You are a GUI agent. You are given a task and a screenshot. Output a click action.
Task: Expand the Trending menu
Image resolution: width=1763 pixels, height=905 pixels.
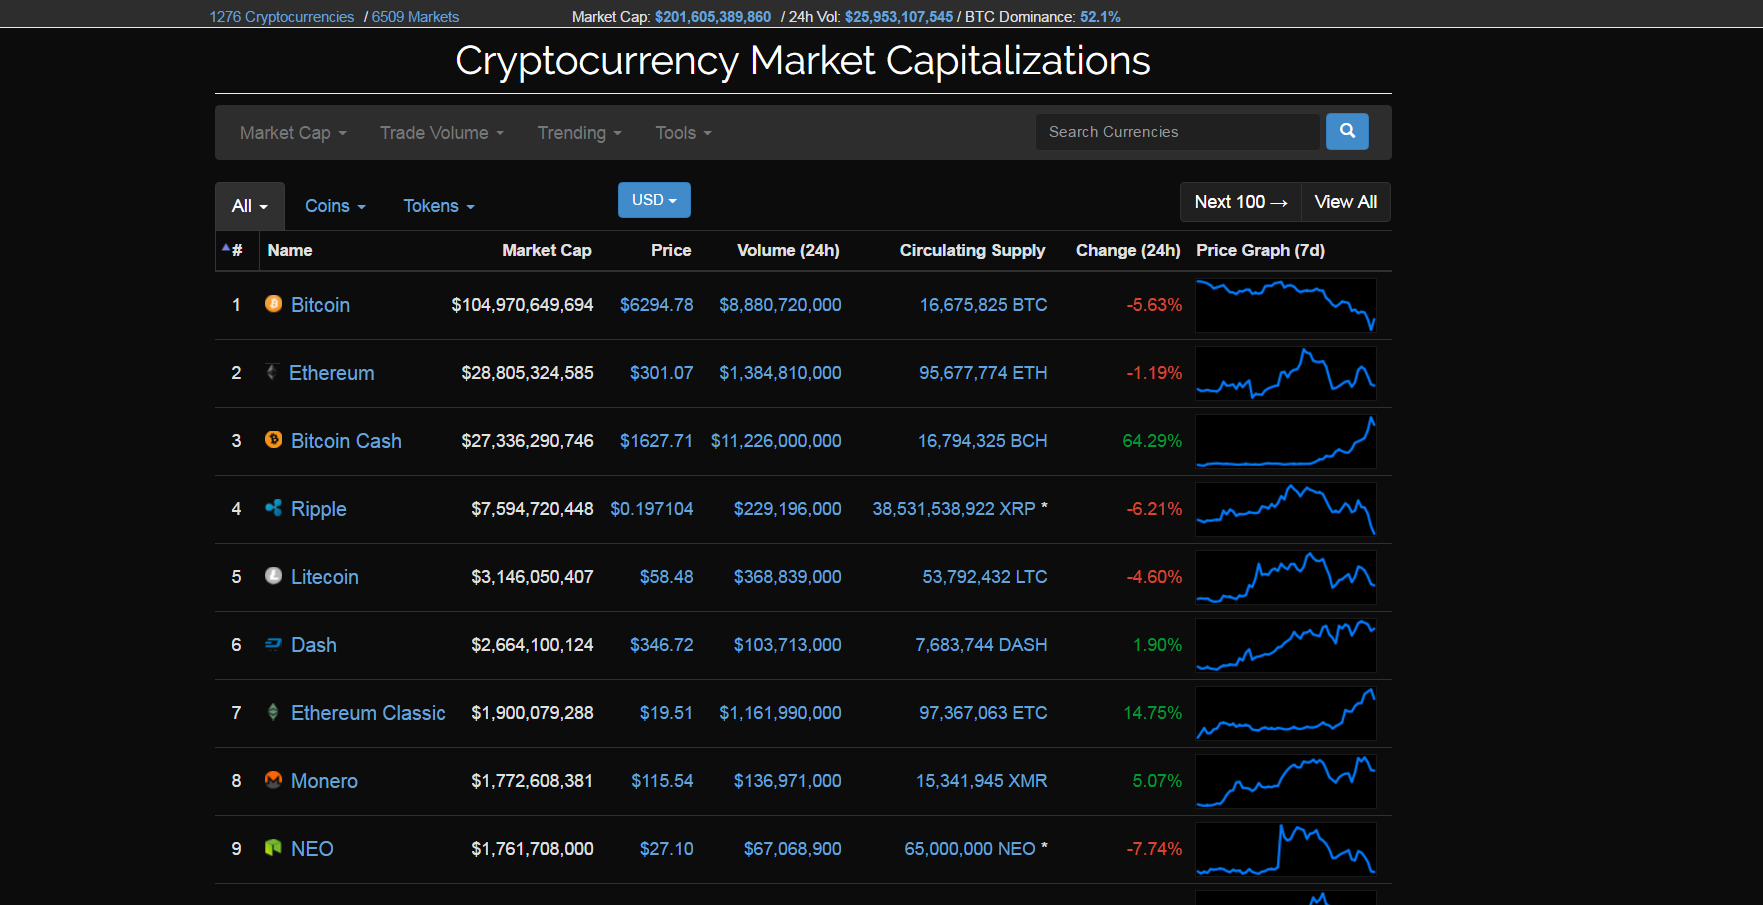click(580, 133)
